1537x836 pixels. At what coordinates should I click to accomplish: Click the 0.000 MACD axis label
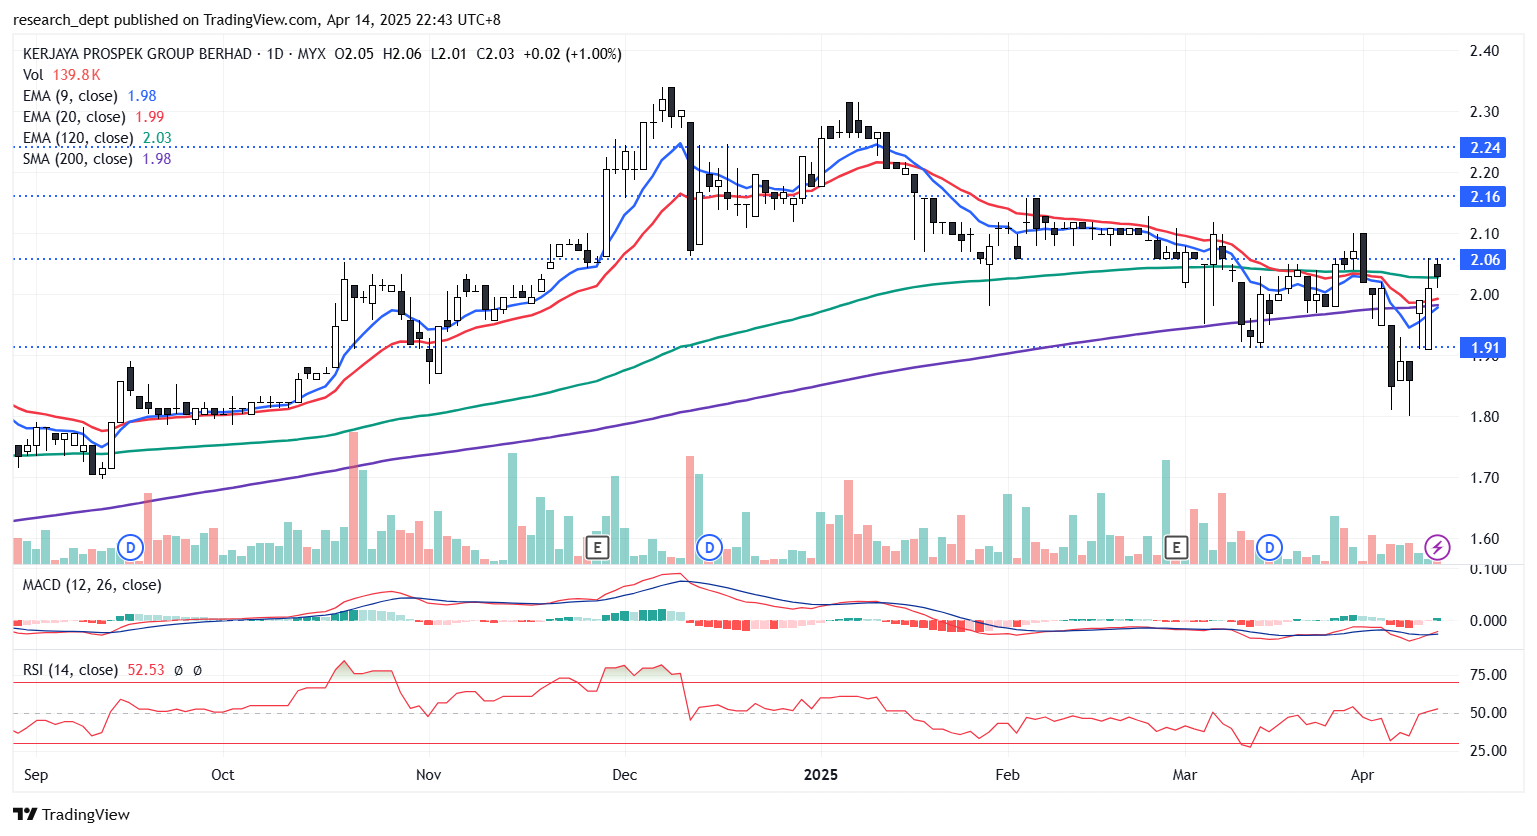pos(1488,621)
